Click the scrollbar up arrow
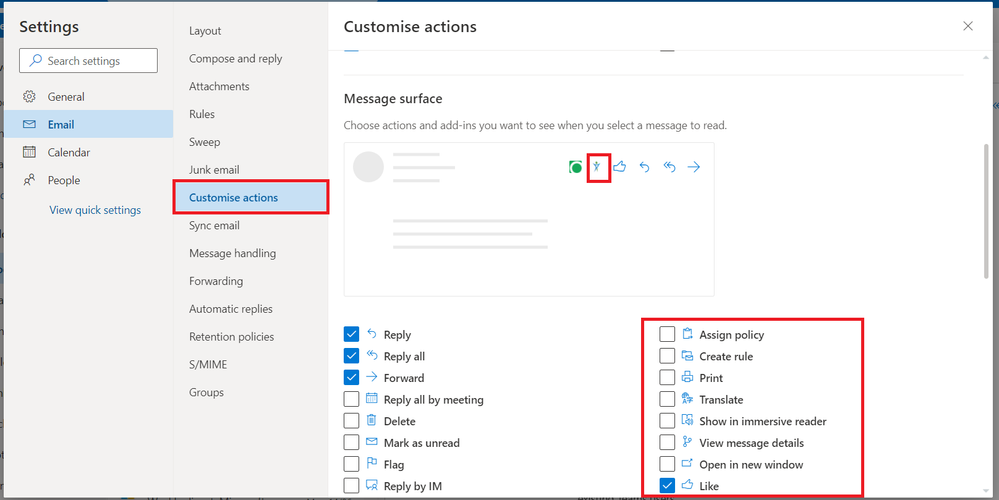999x500 pixels. point(986,57)
